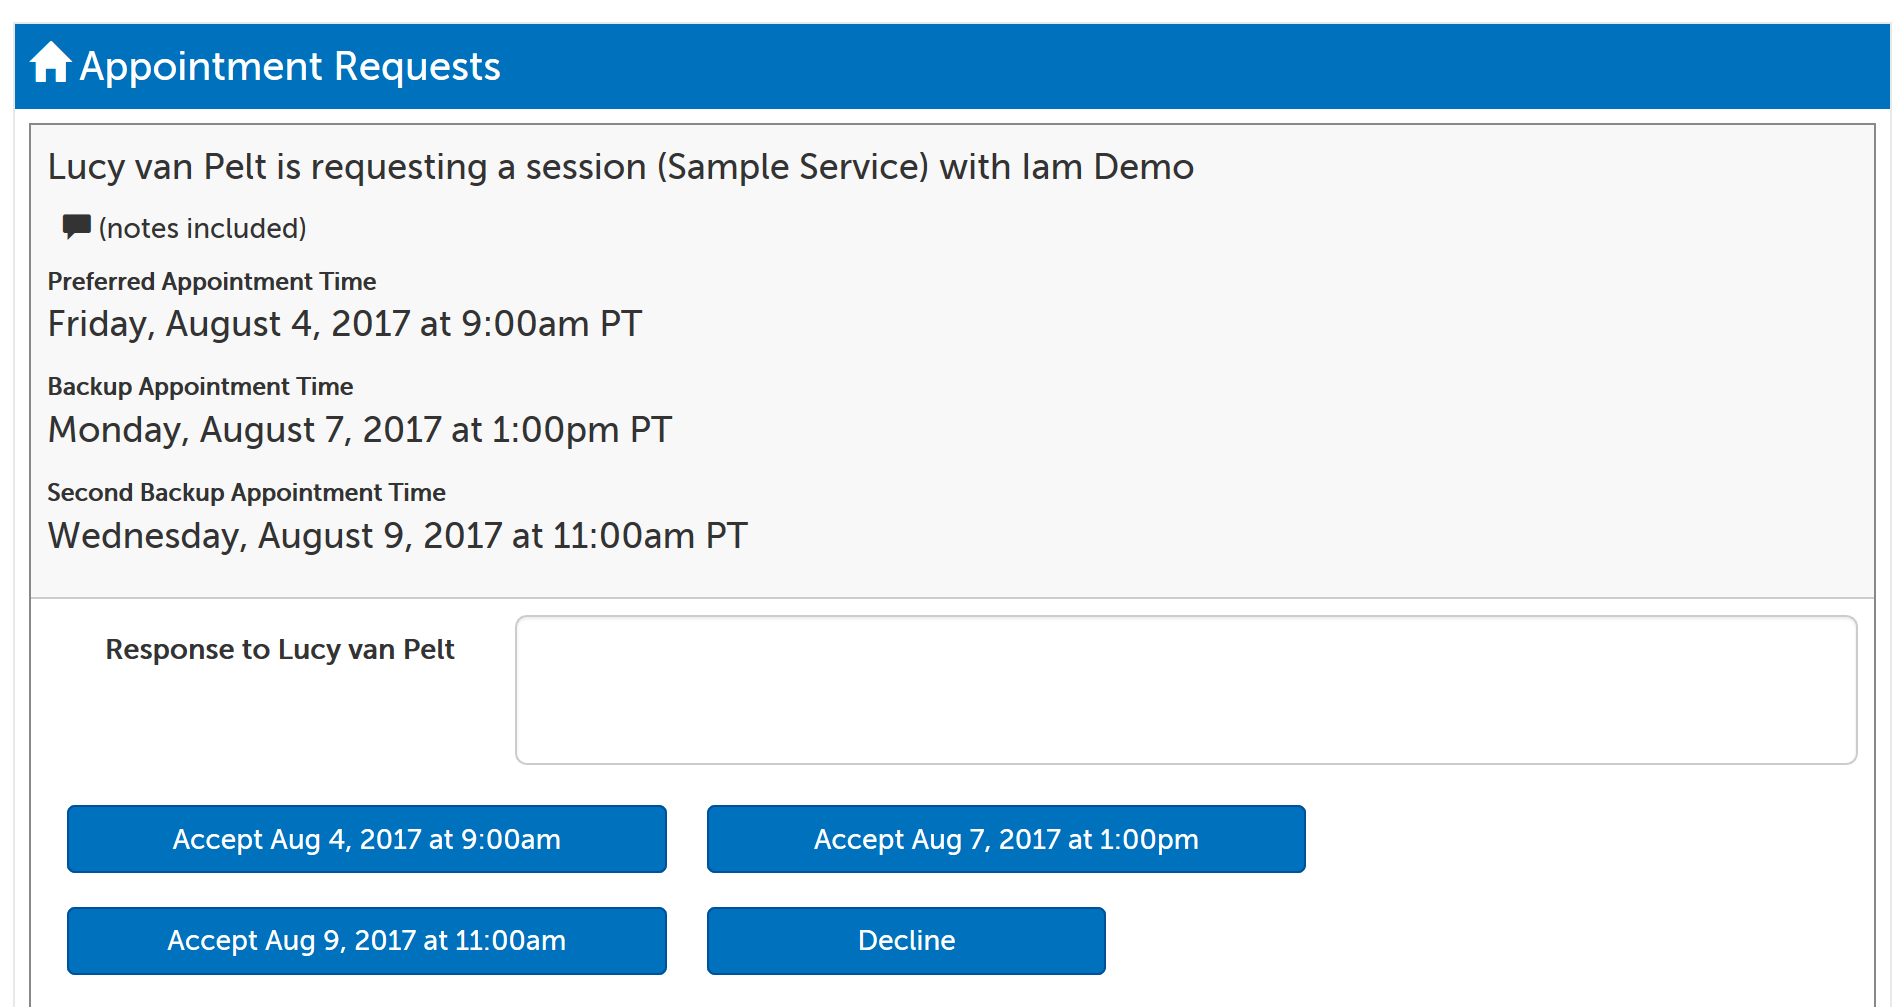Click the notes speech bubble icon
The height and width of the screenshot is (1007, 1899).
[x=76, y=226]
